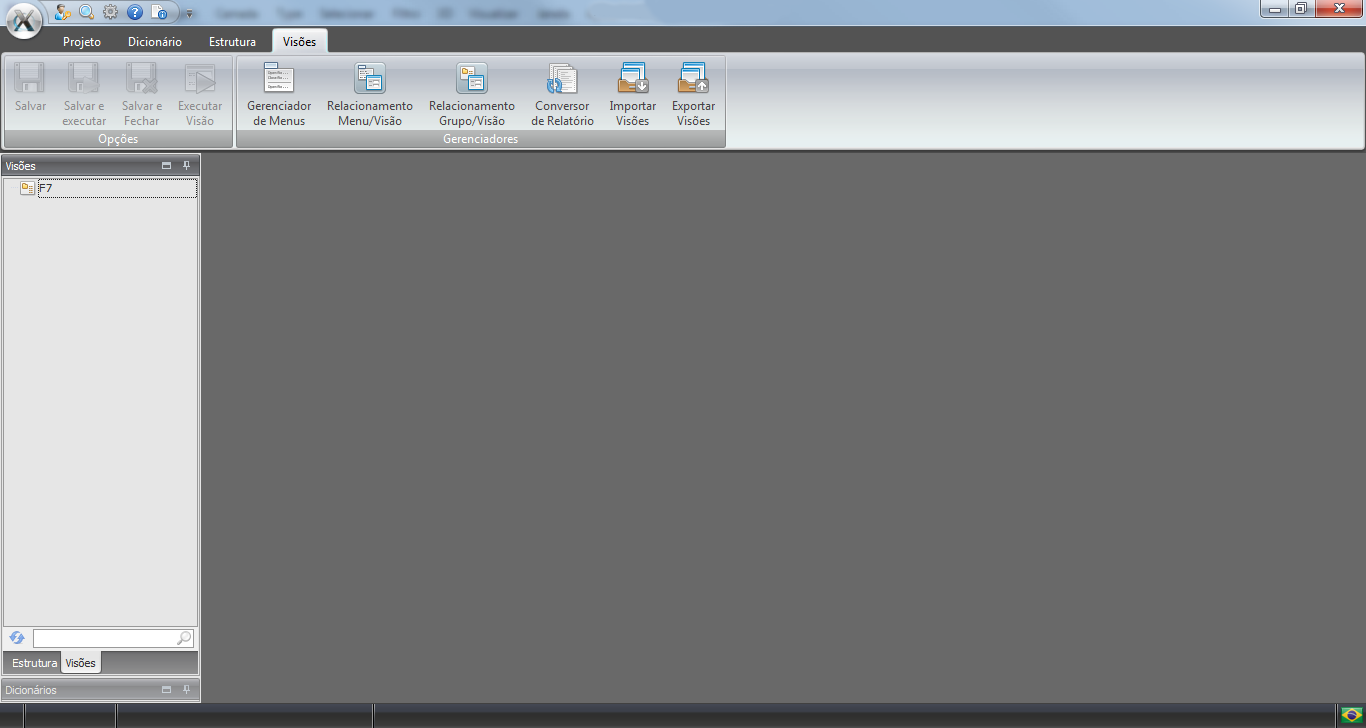Viewport: 1366px width, 728px height.
Task: Maximize the Dicionários panel with its window icon
Action: 167,690
